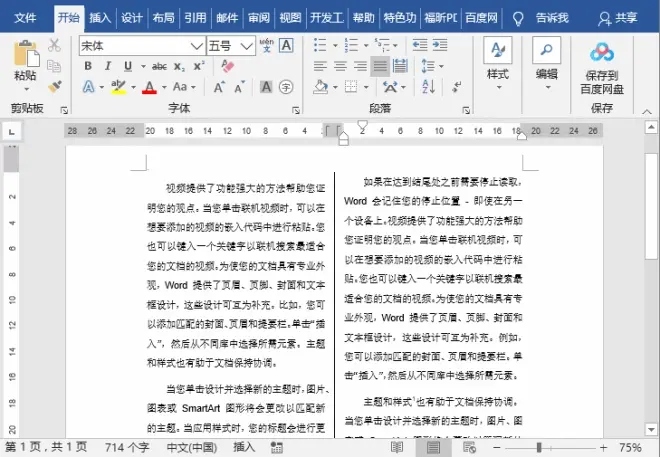Screen dimensions: 660x457
Task: Switch to the 布局 tab
Action: [x=163, y=18]
